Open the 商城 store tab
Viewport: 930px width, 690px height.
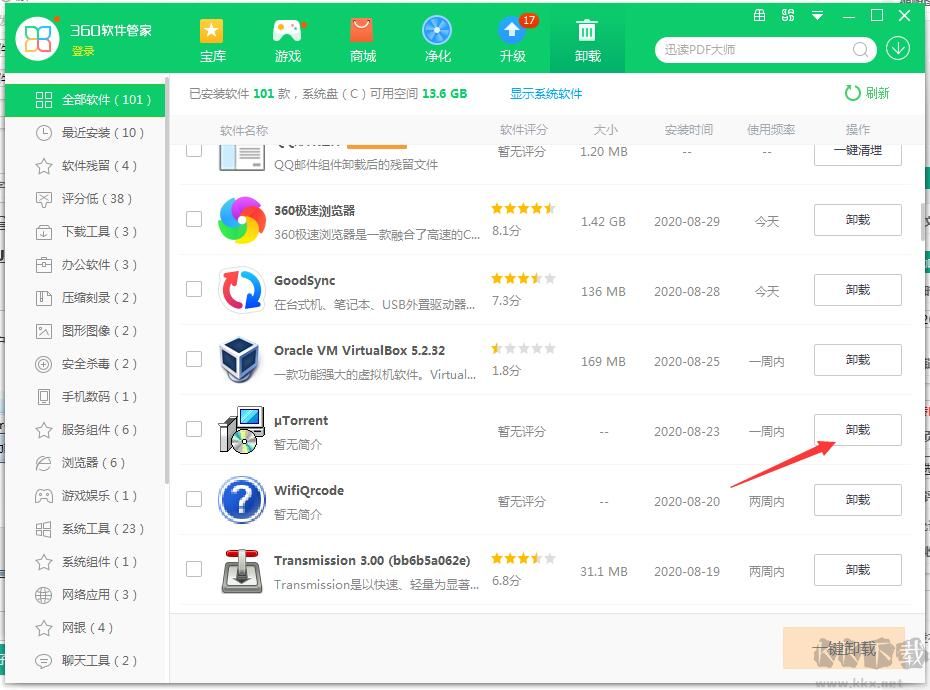[x=362, y=40]
